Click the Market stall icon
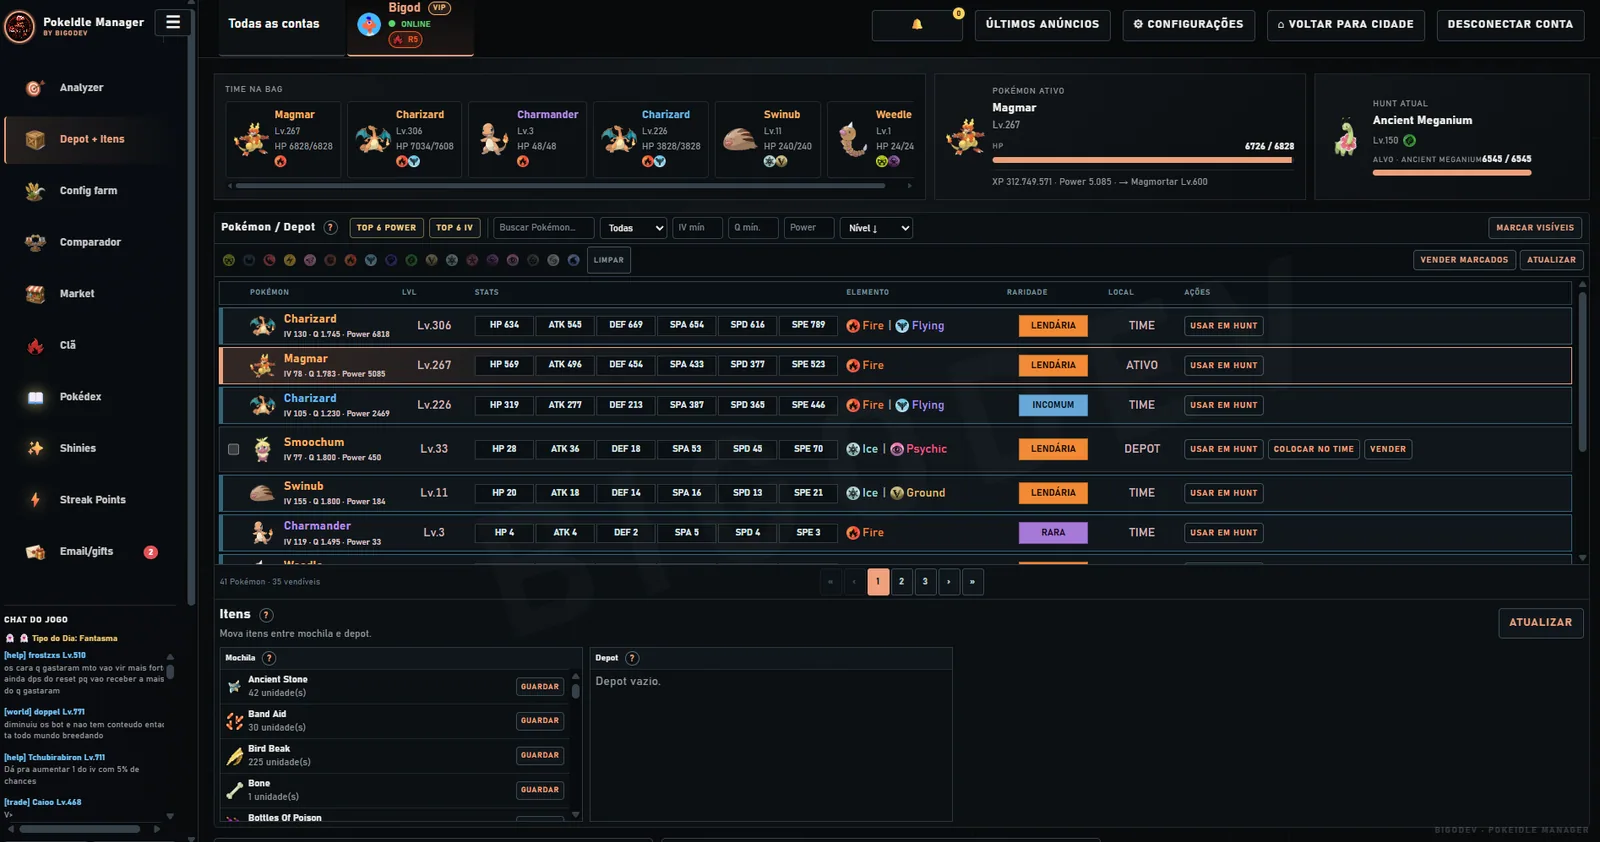The width and height of the screenshot is (1600, 842). pyautogui.click(x=35, y=294)
